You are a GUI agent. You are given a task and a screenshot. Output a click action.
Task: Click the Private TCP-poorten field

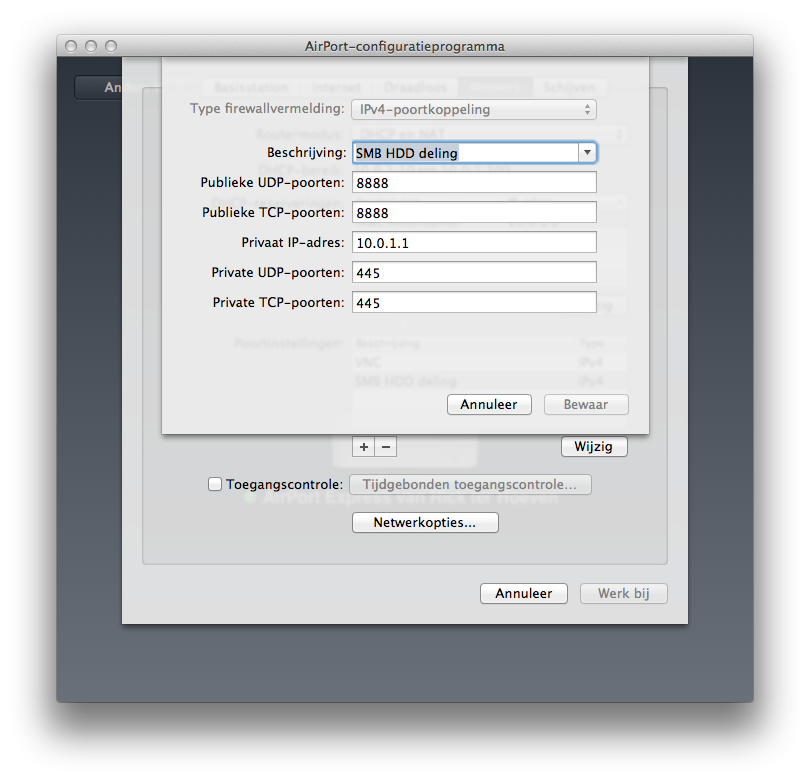(x=474, y=303)
